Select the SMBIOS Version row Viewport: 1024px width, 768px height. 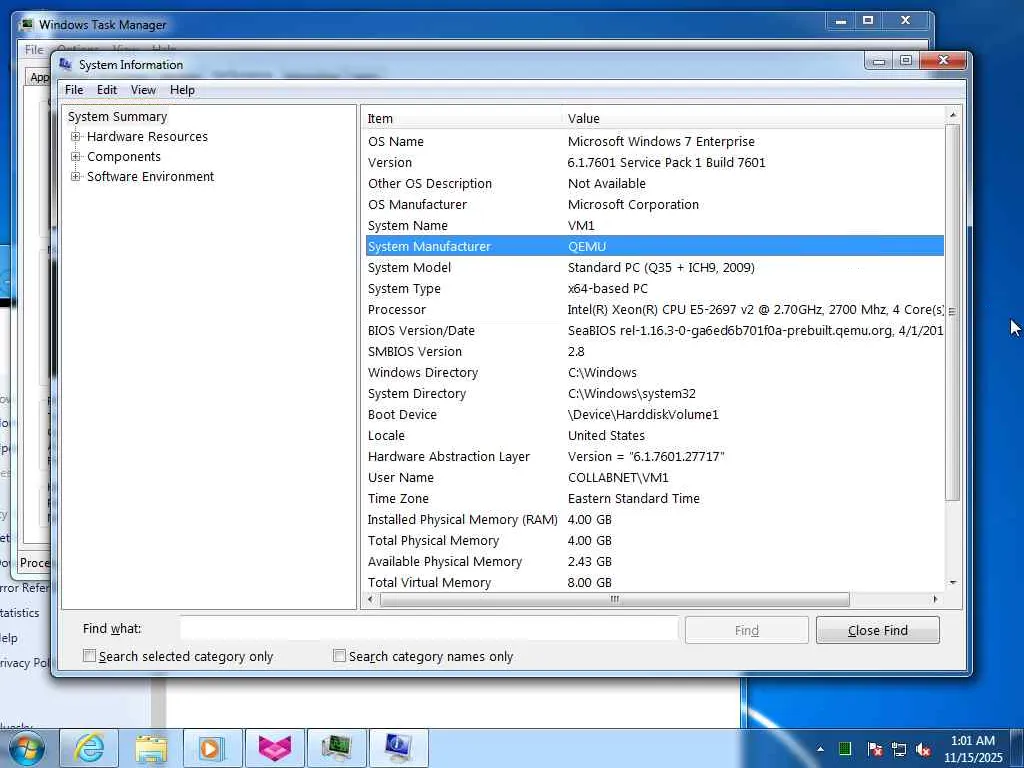click(x=655, y=351)
